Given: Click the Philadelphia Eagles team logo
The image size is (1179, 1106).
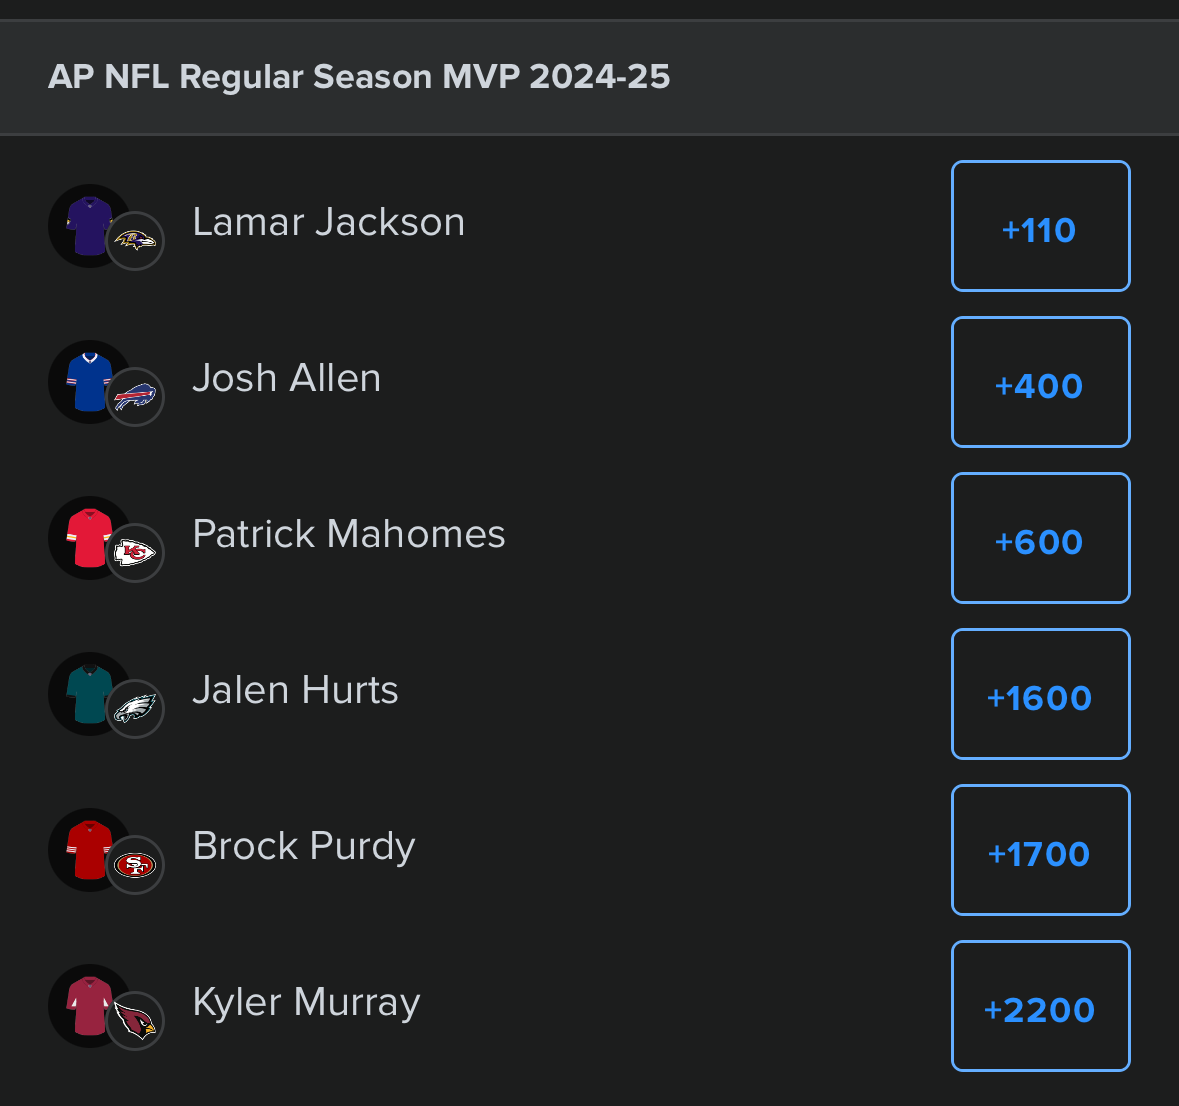Looking at the screenshot, I should click(135, 709).
